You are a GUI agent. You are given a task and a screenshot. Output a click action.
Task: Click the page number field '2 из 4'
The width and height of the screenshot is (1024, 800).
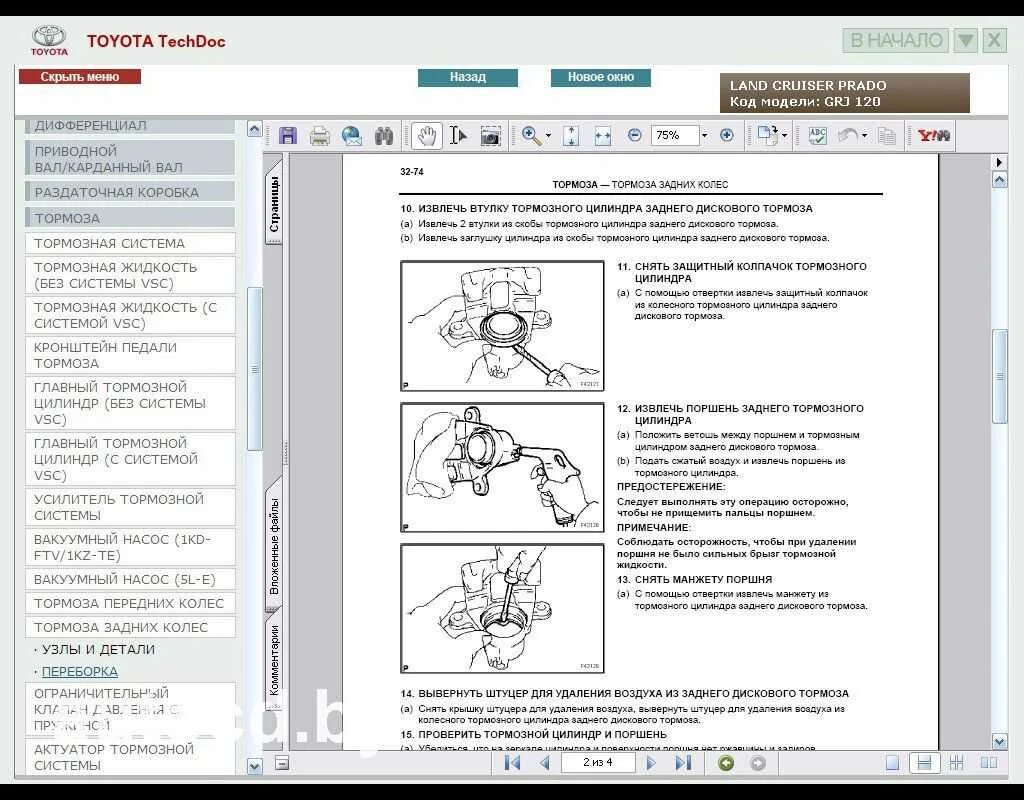click(598, 762)
